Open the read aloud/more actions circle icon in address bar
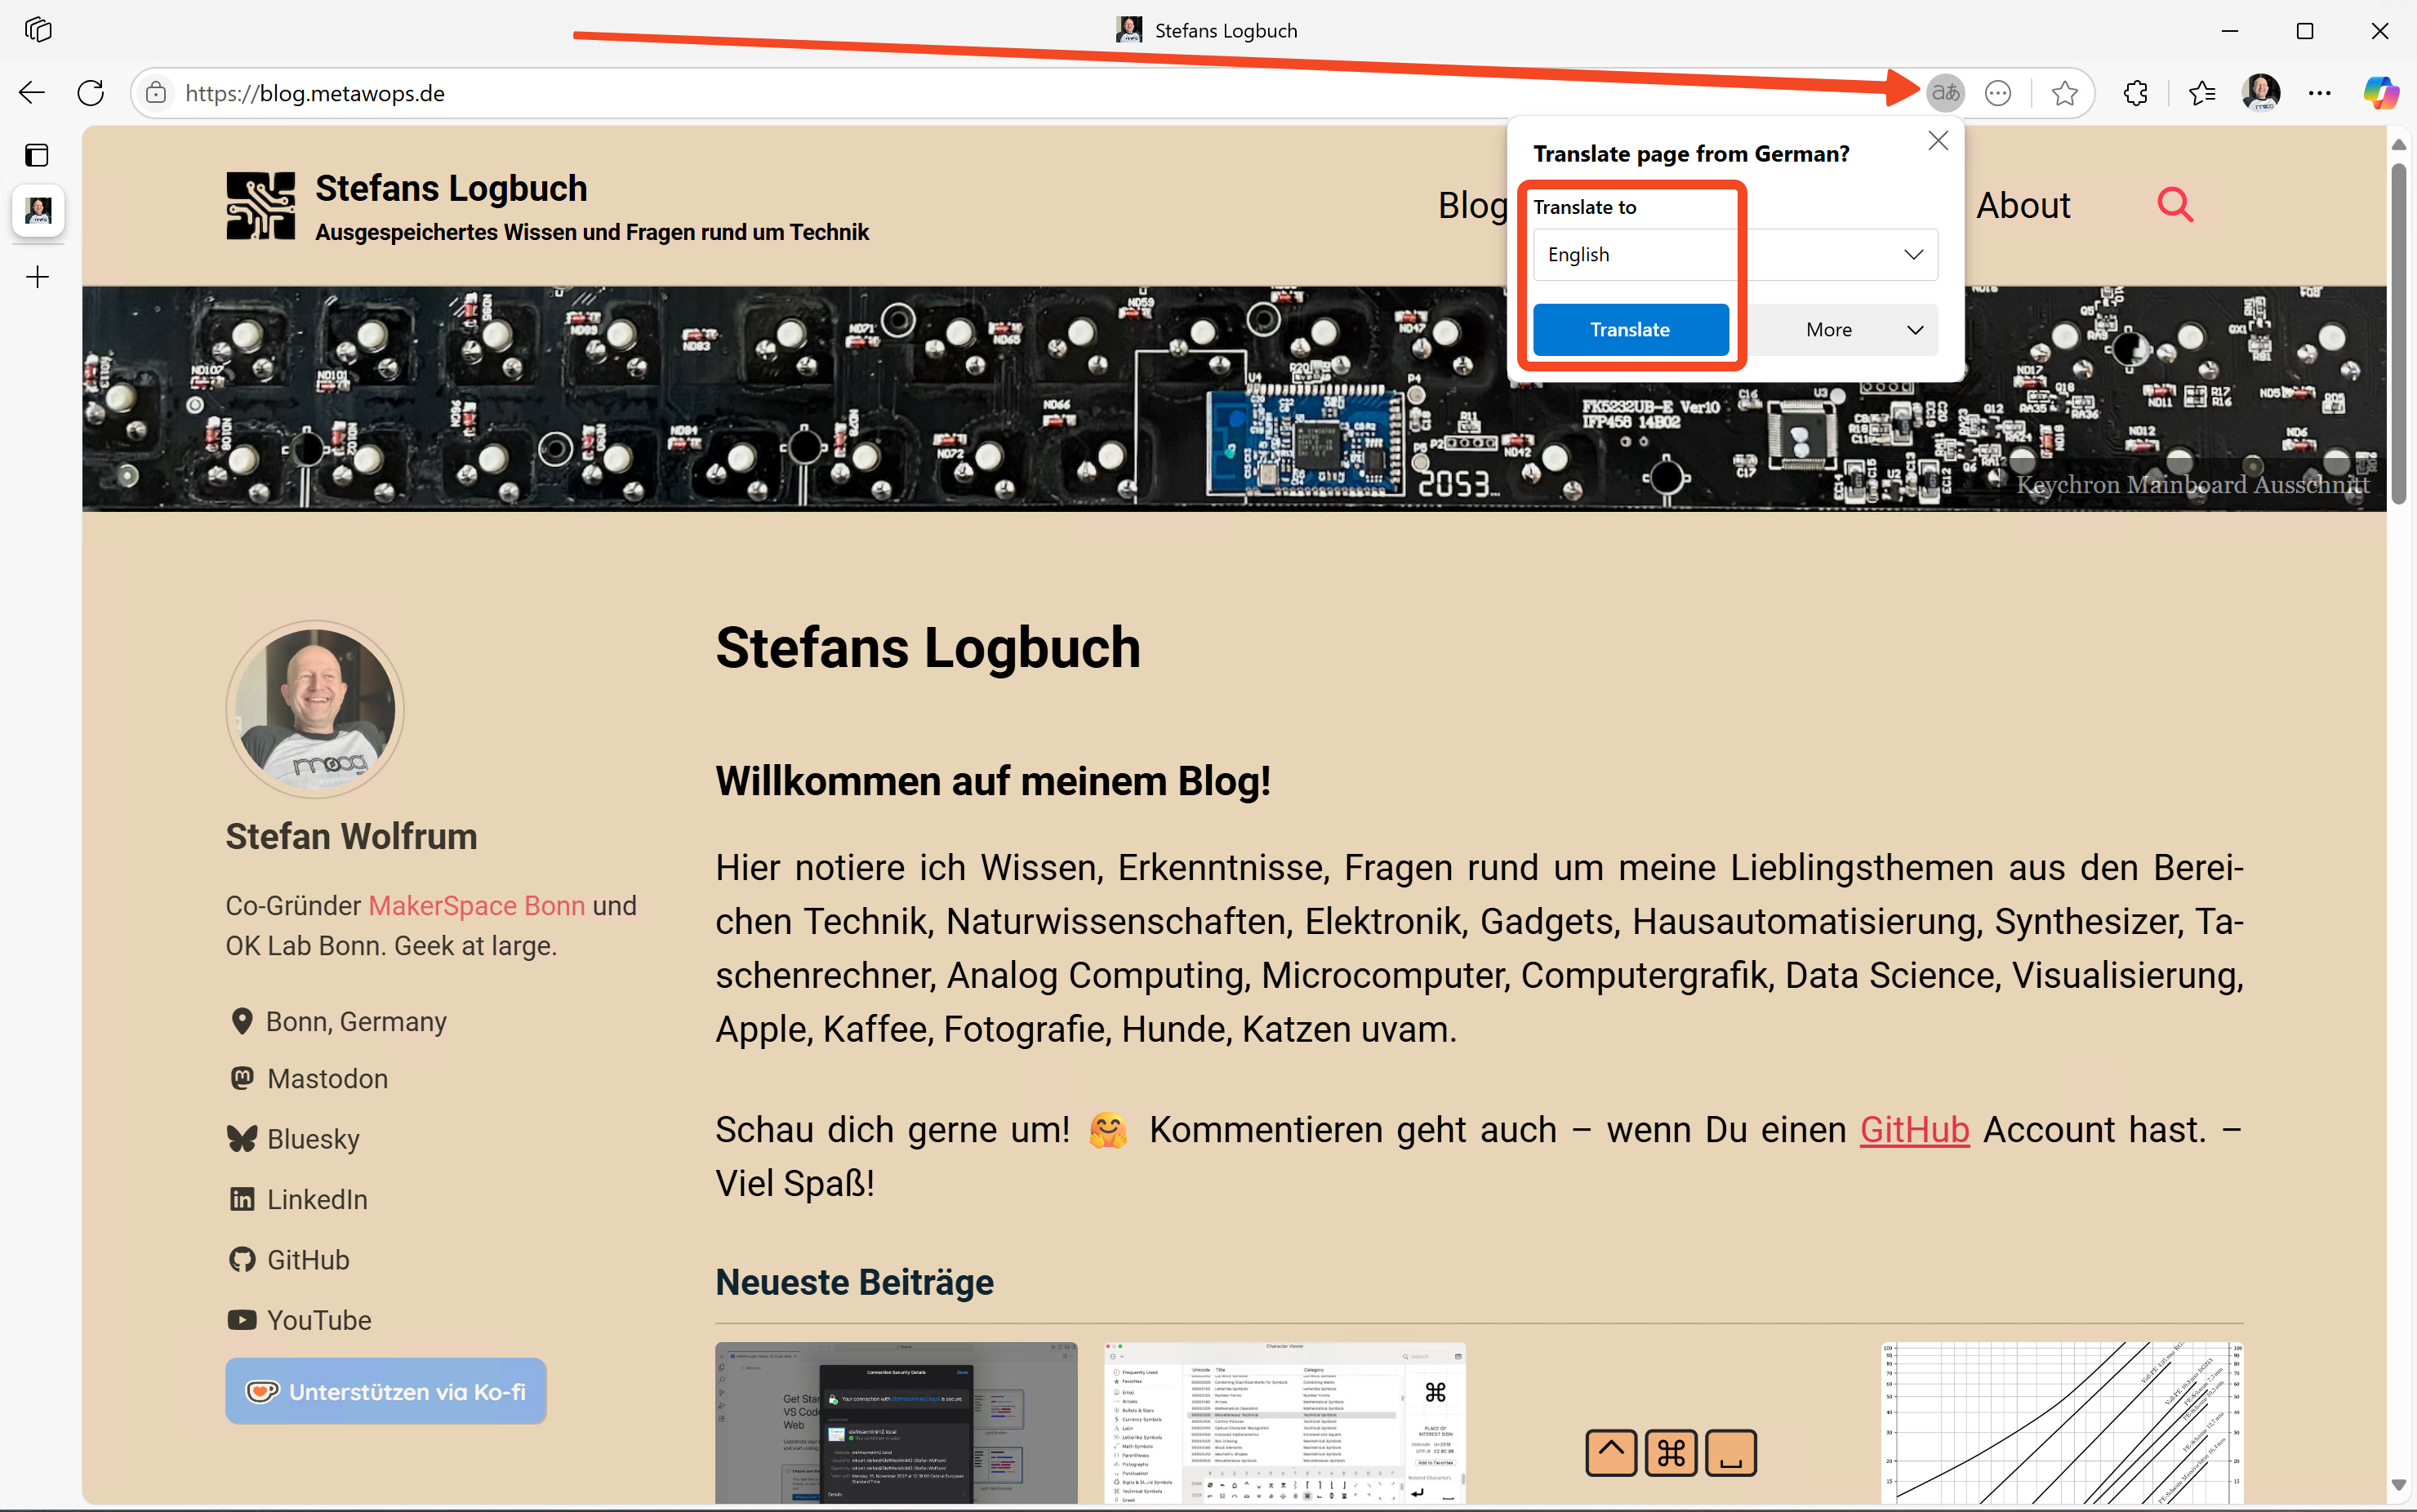Screen dimensions: 2417x1512 [1998, 93]
